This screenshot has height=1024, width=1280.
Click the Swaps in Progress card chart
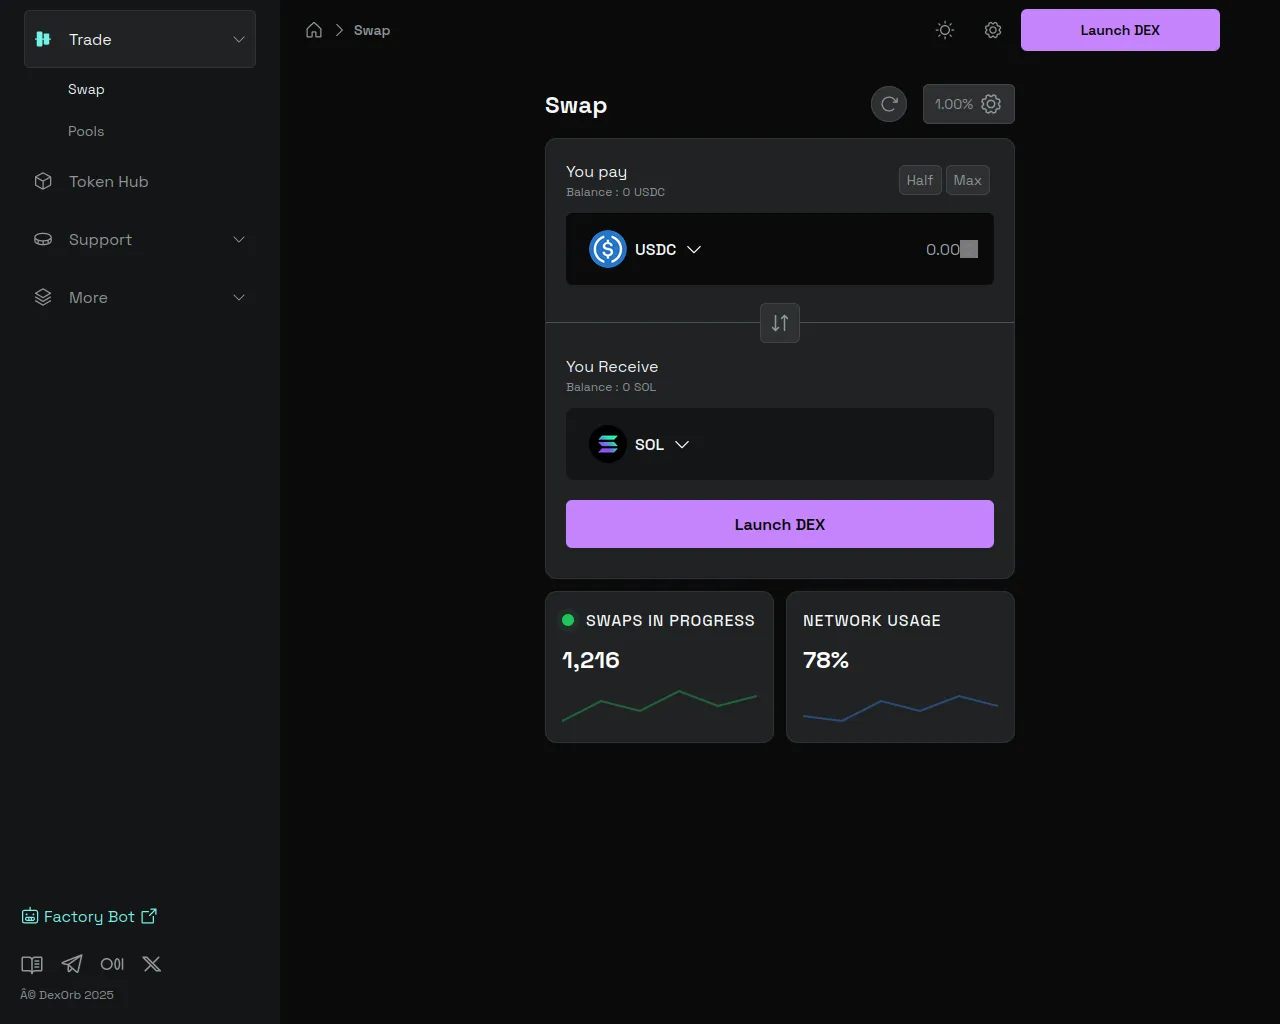tap(660, 705)
